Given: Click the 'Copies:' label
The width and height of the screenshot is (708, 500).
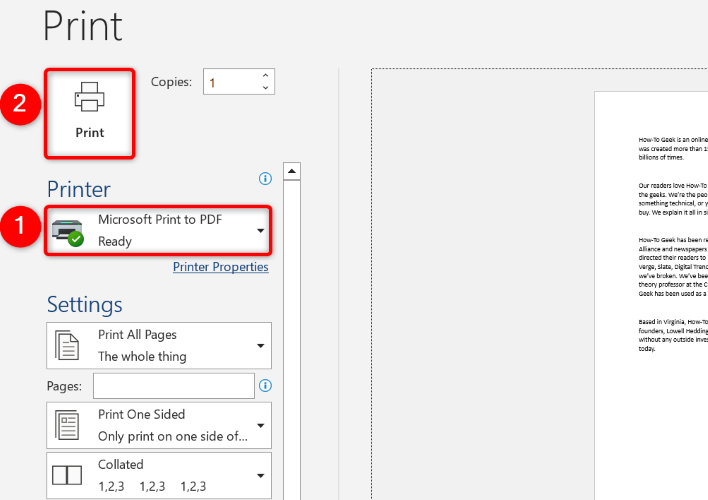Looking at the screenshot, I should click(171, 82).
